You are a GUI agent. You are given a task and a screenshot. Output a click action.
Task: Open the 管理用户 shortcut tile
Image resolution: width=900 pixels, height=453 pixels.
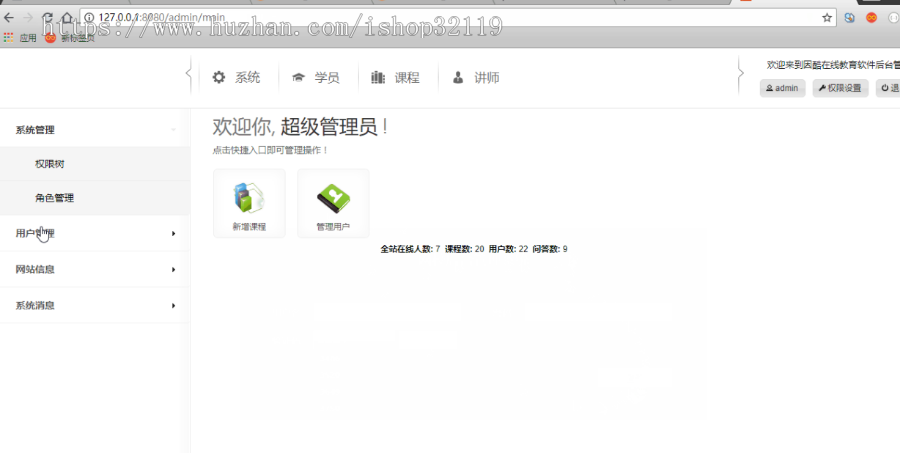click(x=333, y=203)
